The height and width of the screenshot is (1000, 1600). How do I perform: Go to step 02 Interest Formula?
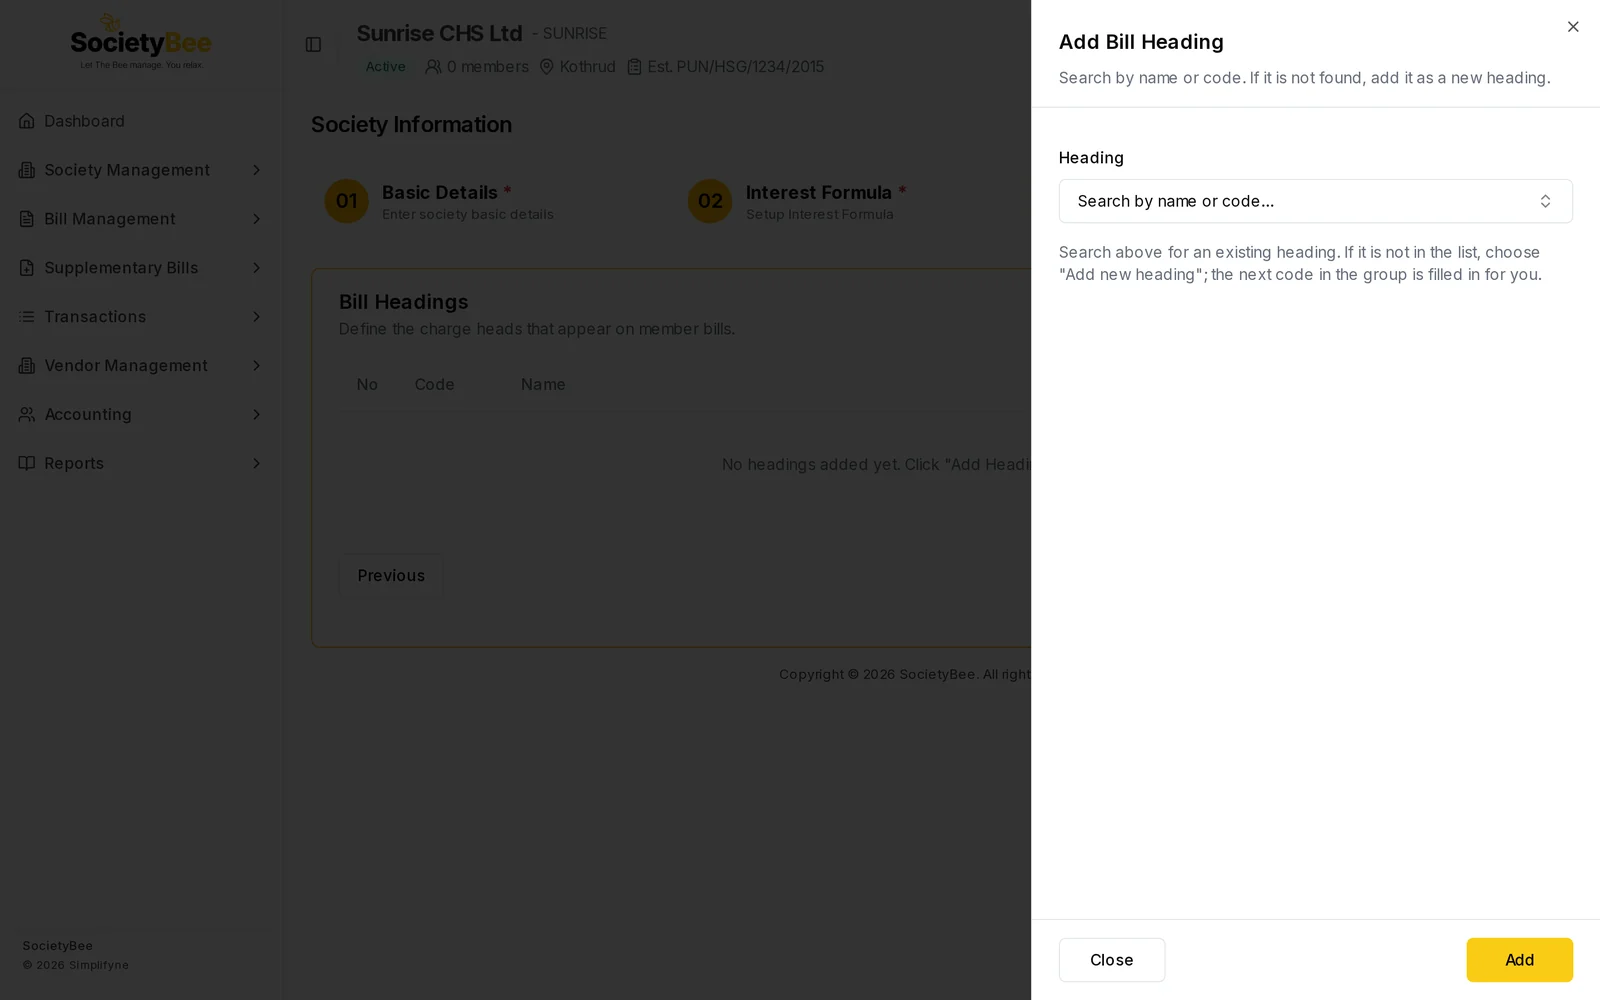[797, 201]
